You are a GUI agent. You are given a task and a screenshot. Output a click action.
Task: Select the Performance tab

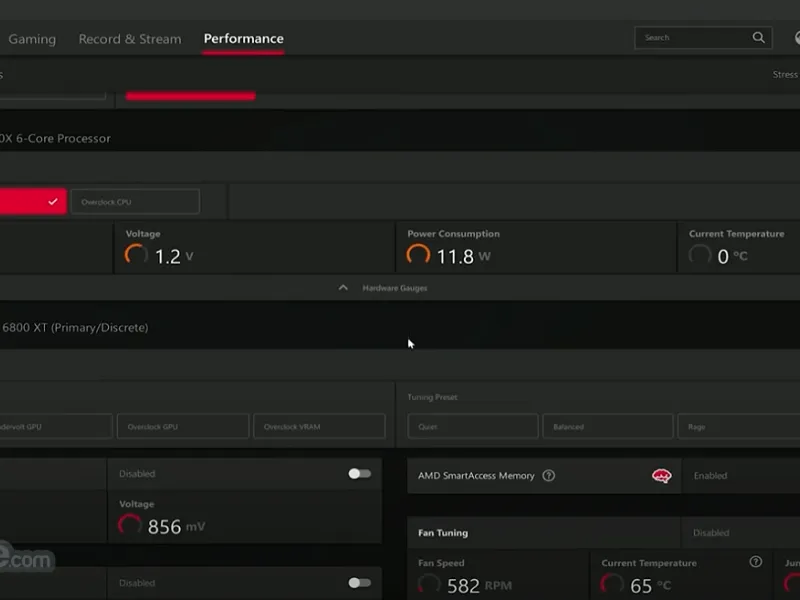coord(243,39)
